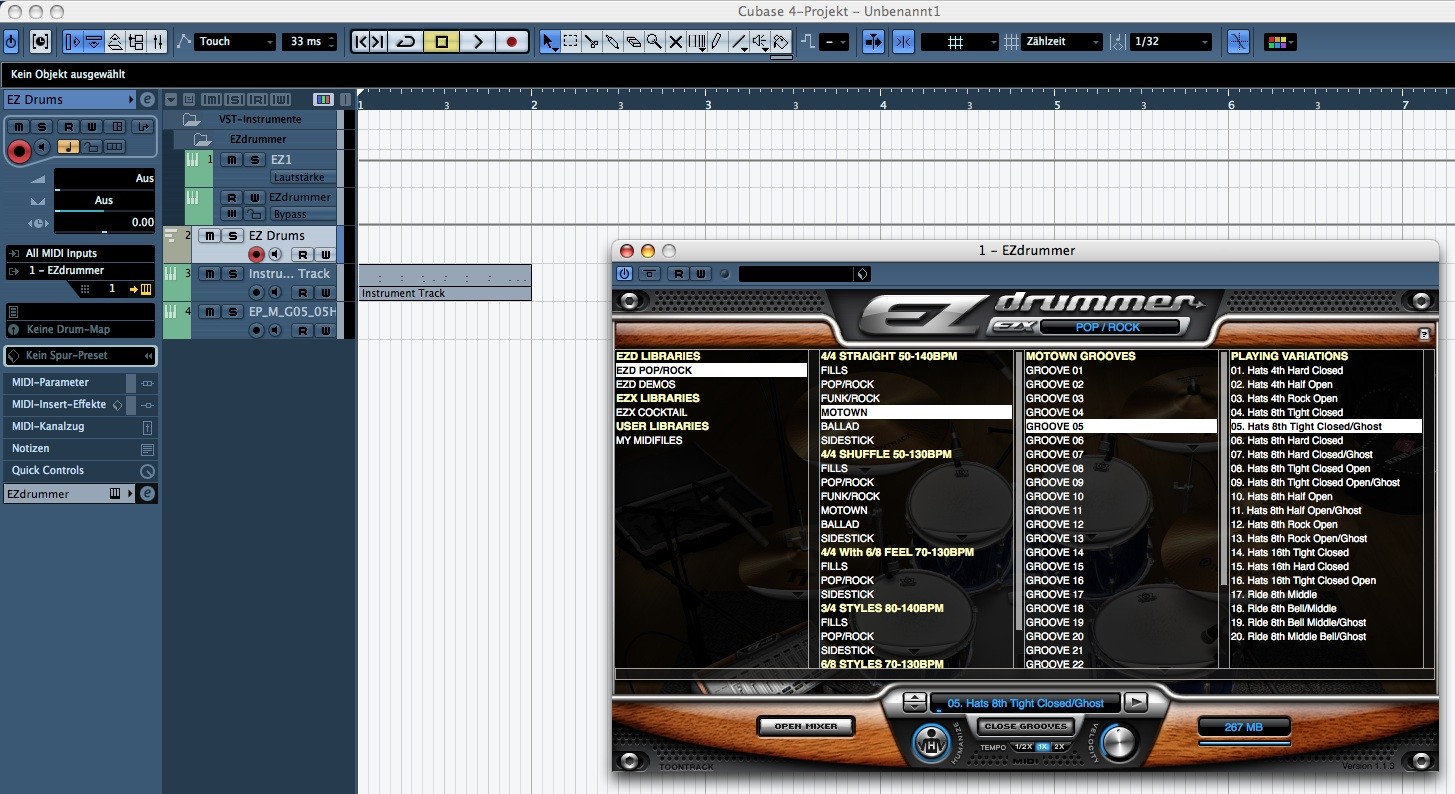Image resolution: width=1455 pixels, height=794 pixels.
Task: Select the Play speaker tool
Action: [x=760, y=42]
